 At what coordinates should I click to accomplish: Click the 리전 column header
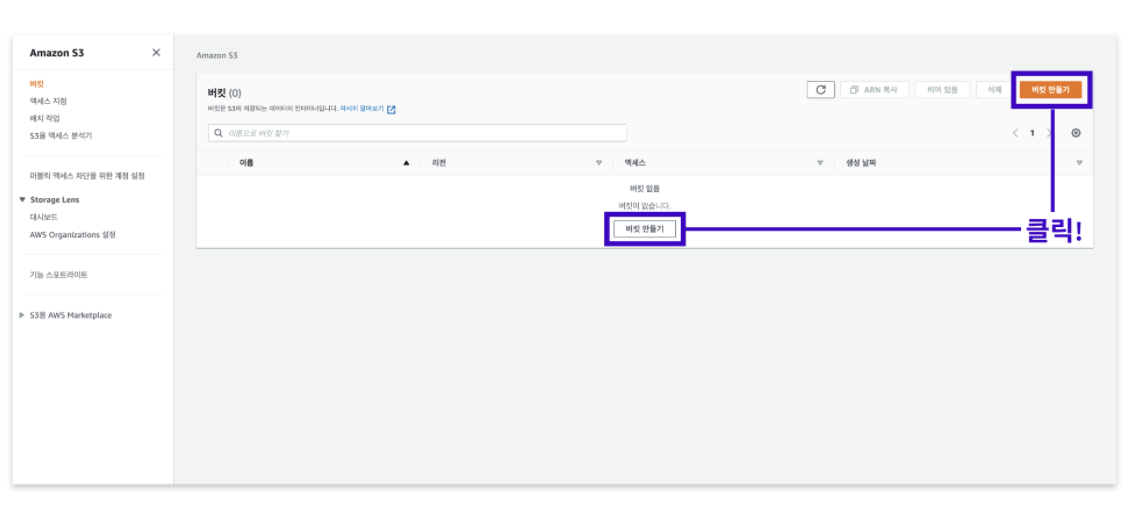pyautogui.click(x=438, y=163)
